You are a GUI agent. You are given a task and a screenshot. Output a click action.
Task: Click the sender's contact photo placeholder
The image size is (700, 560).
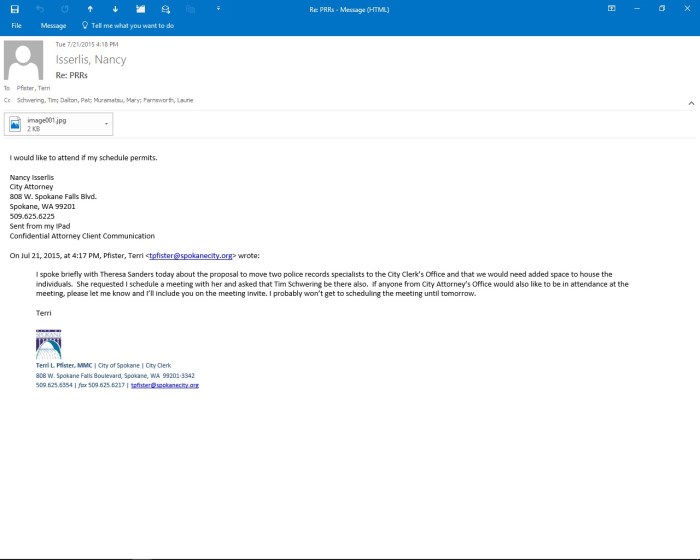click(x=24, y=60)
